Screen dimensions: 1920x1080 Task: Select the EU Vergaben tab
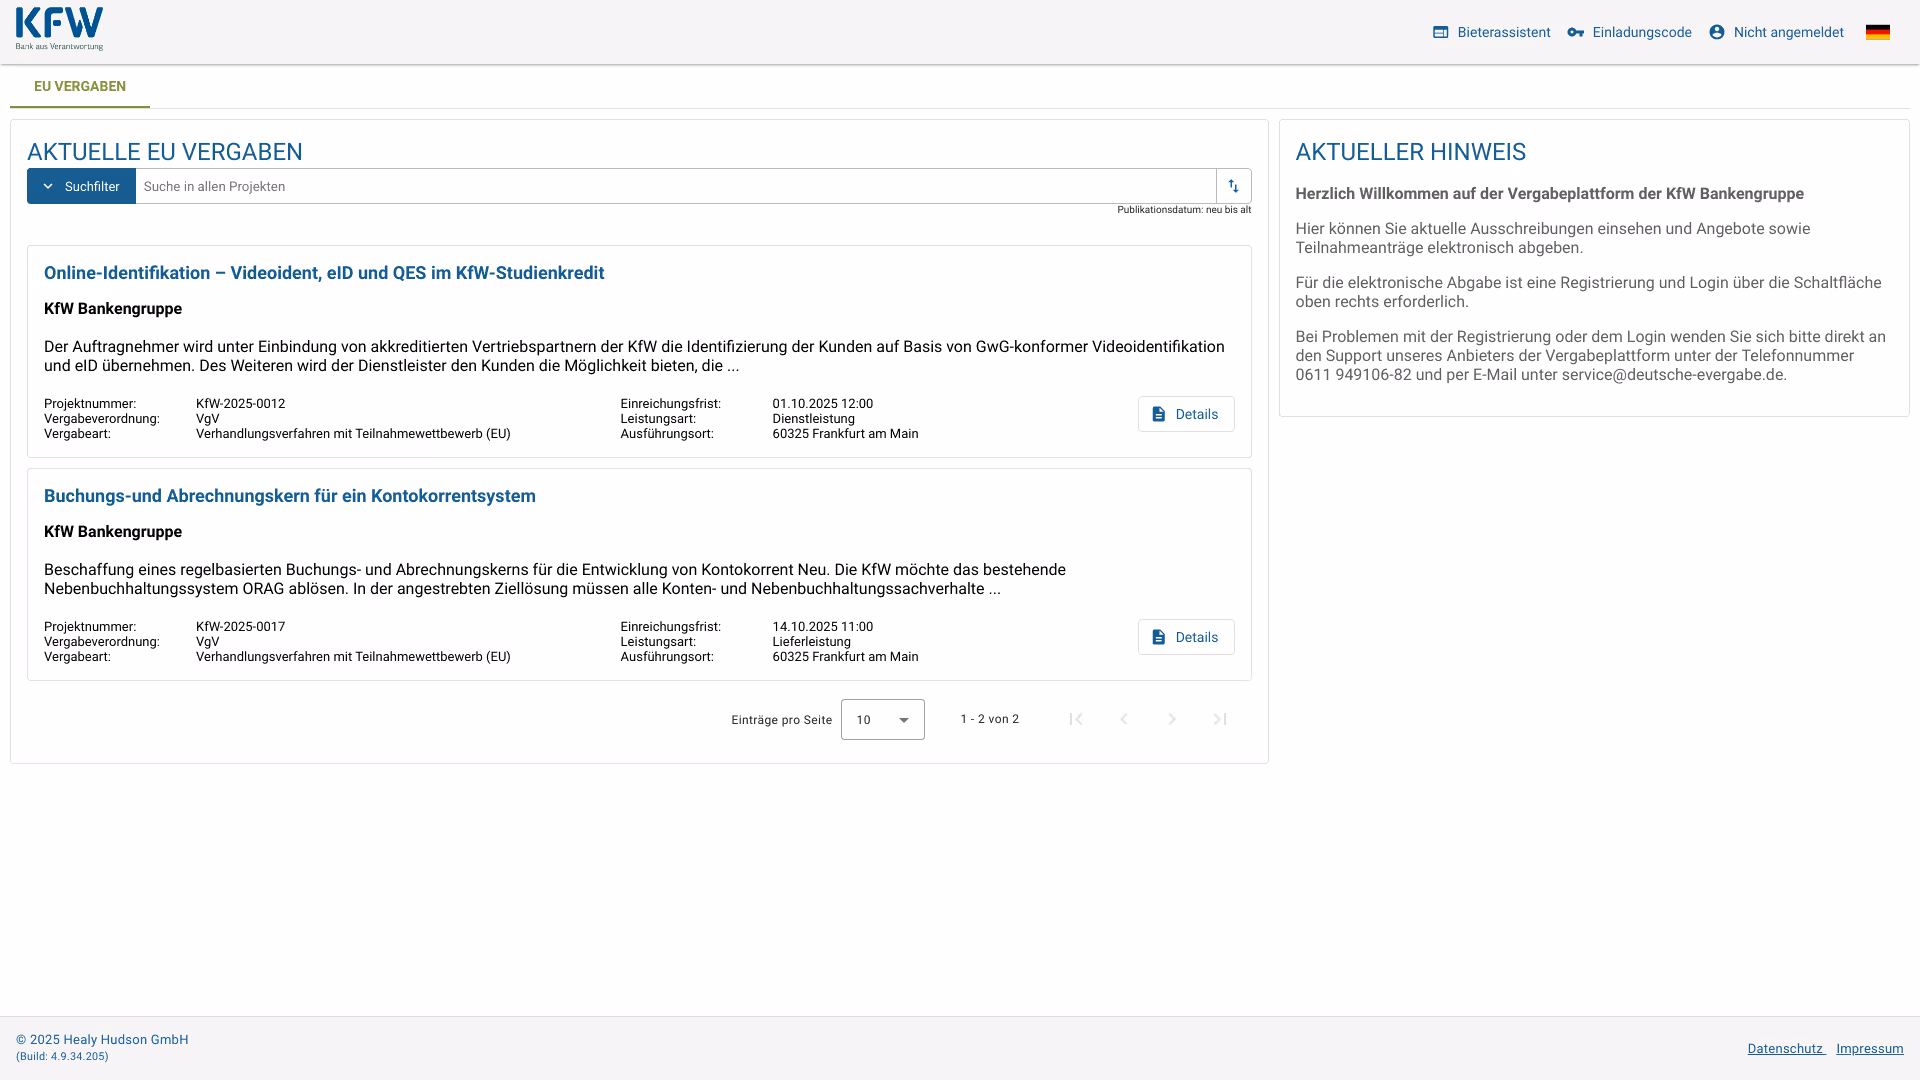point(80,87)
